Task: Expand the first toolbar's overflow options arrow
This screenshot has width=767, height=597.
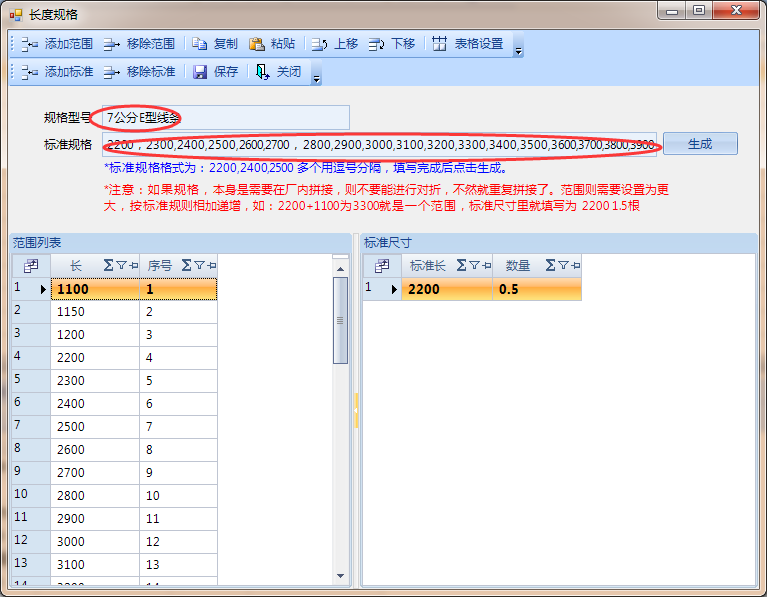Action: 518,49
